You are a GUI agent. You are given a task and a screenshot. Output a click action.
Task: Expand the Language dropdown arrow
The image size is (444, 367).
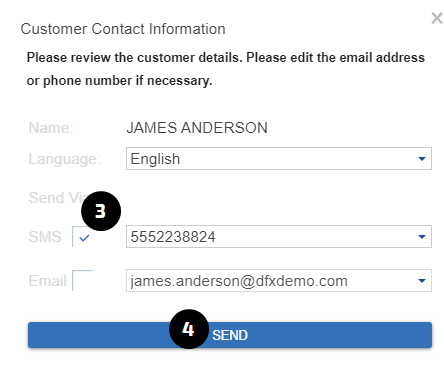(422, 159)
